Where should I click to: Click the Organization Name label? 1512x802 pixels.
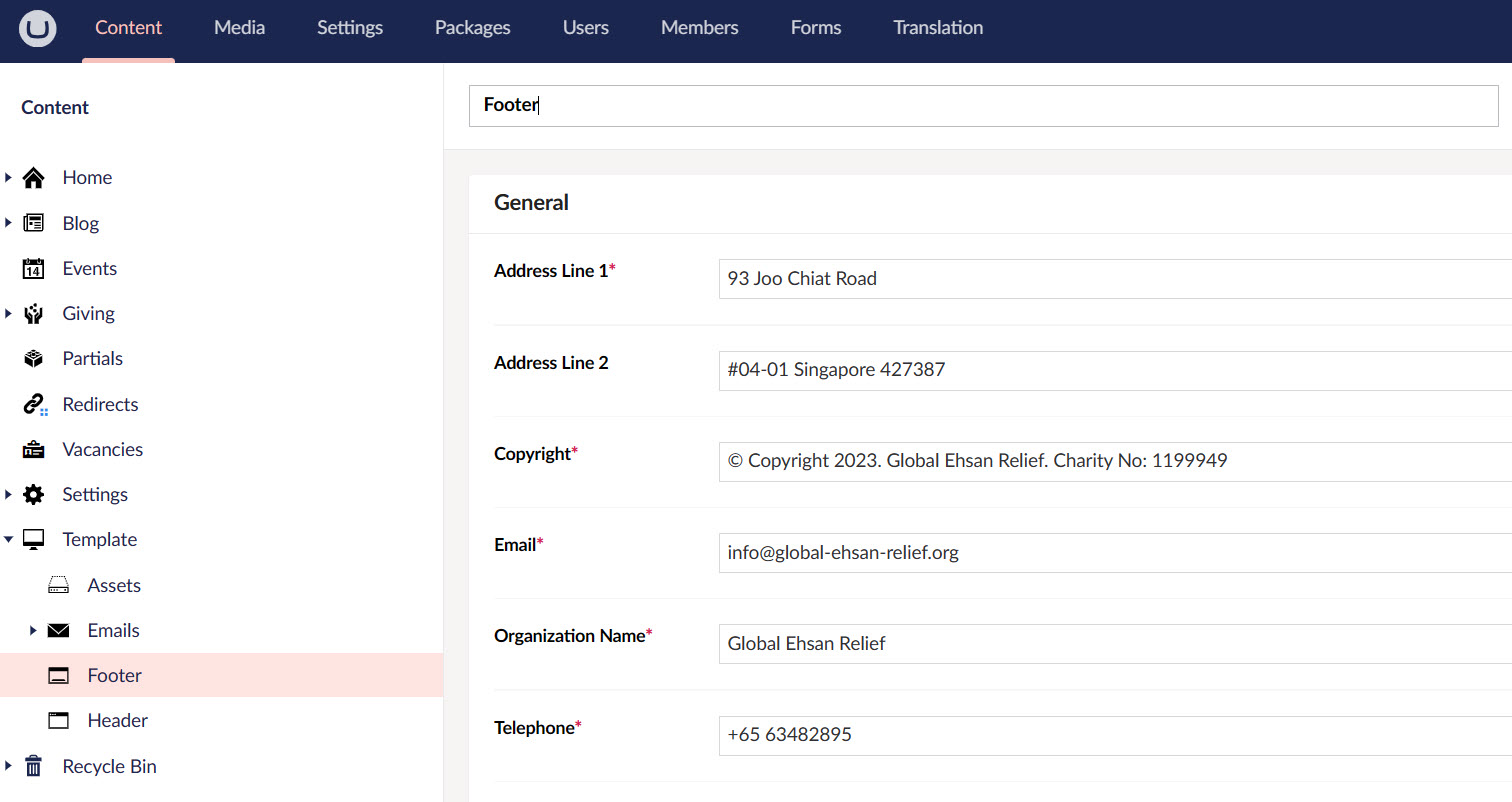[x=570, y=636]
